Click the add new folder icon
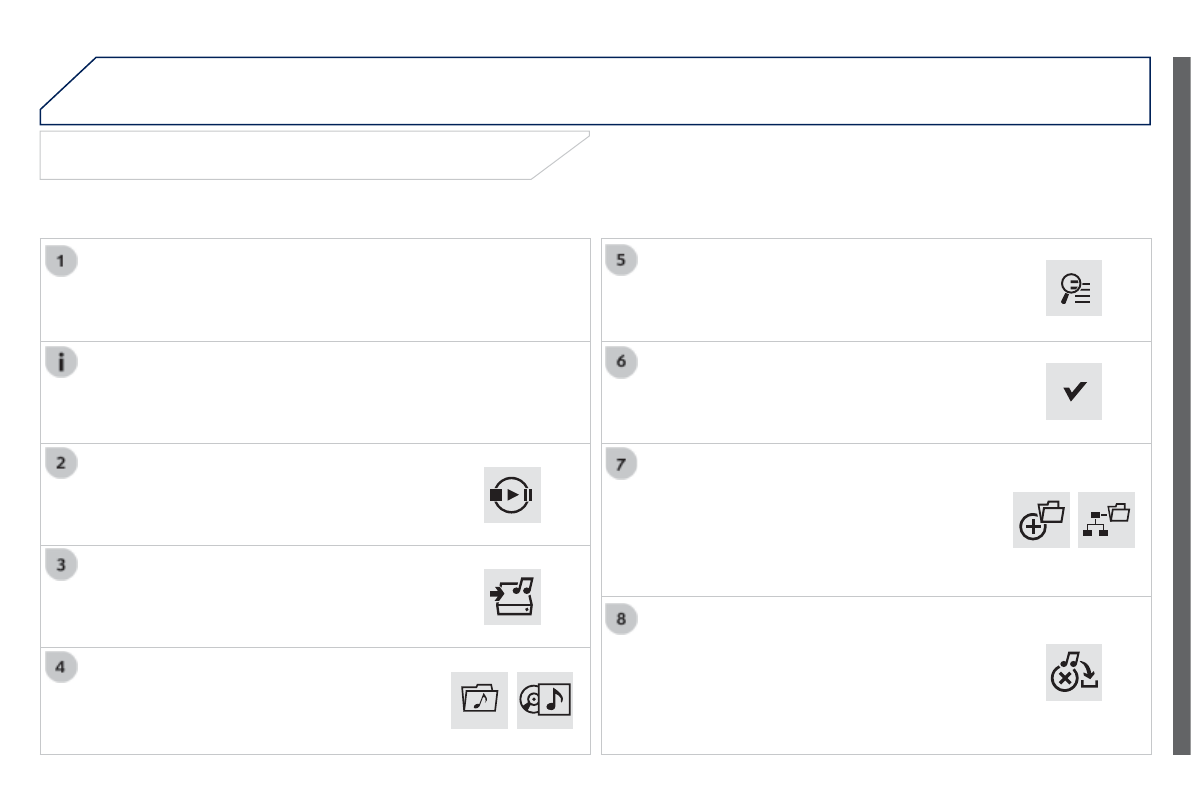The height and width of the screenshot is (794, 1191). click(1041, 520)
